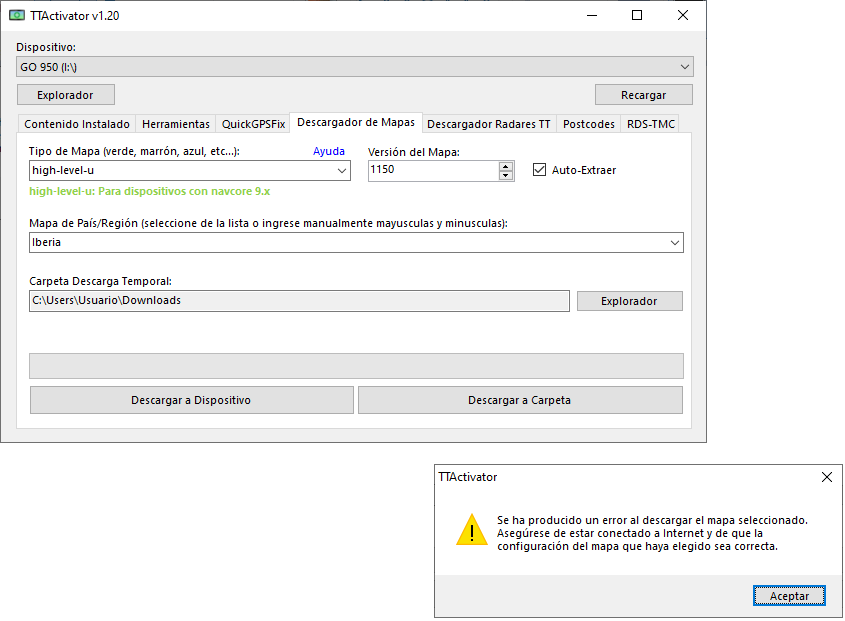Go to the Descargador Radares TT tab
The image size is (845, 621).
(x=489, y=124)
